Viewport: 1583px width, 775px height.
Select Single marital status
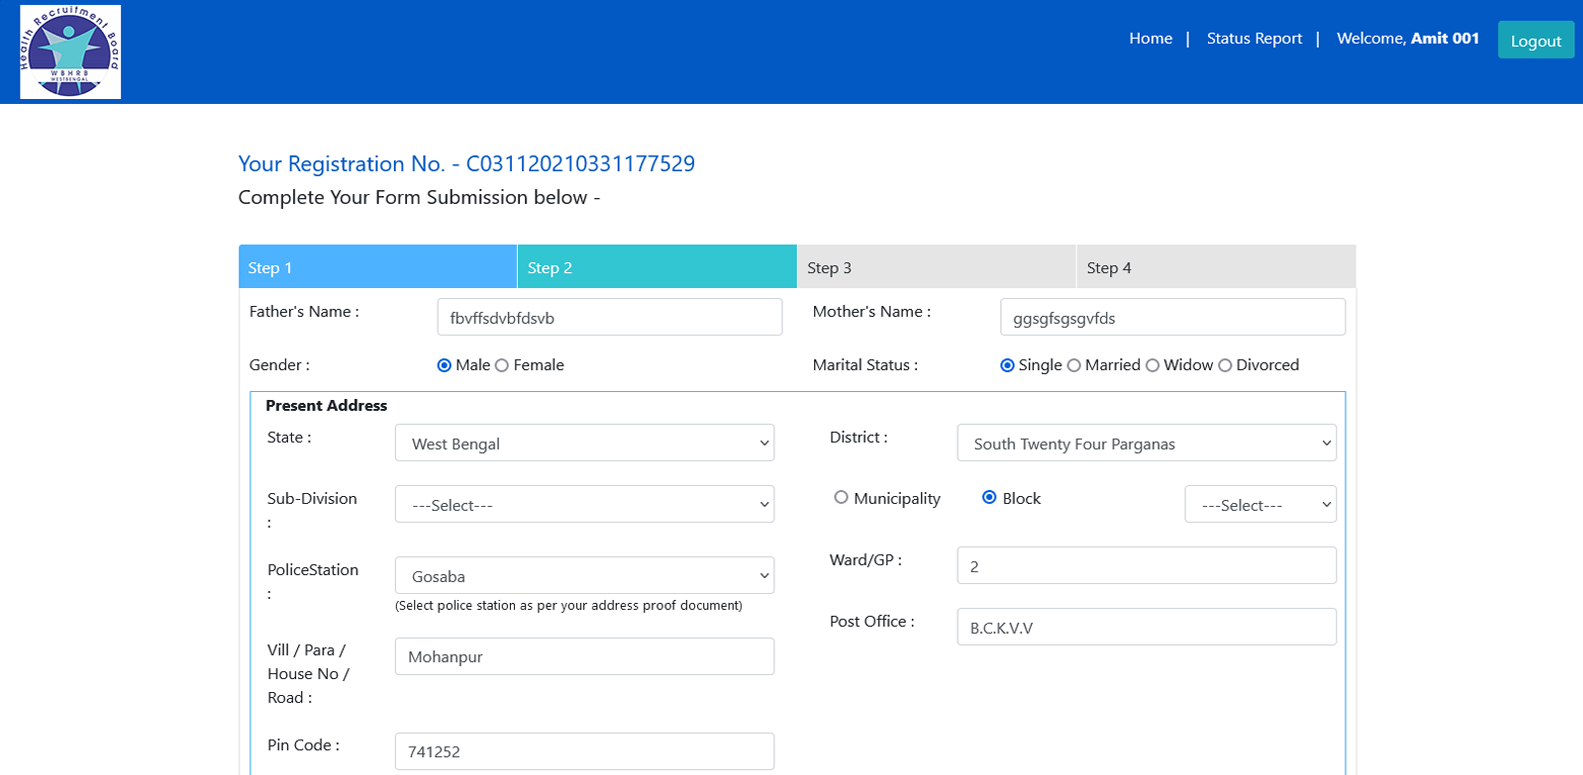pos(1007,366)
